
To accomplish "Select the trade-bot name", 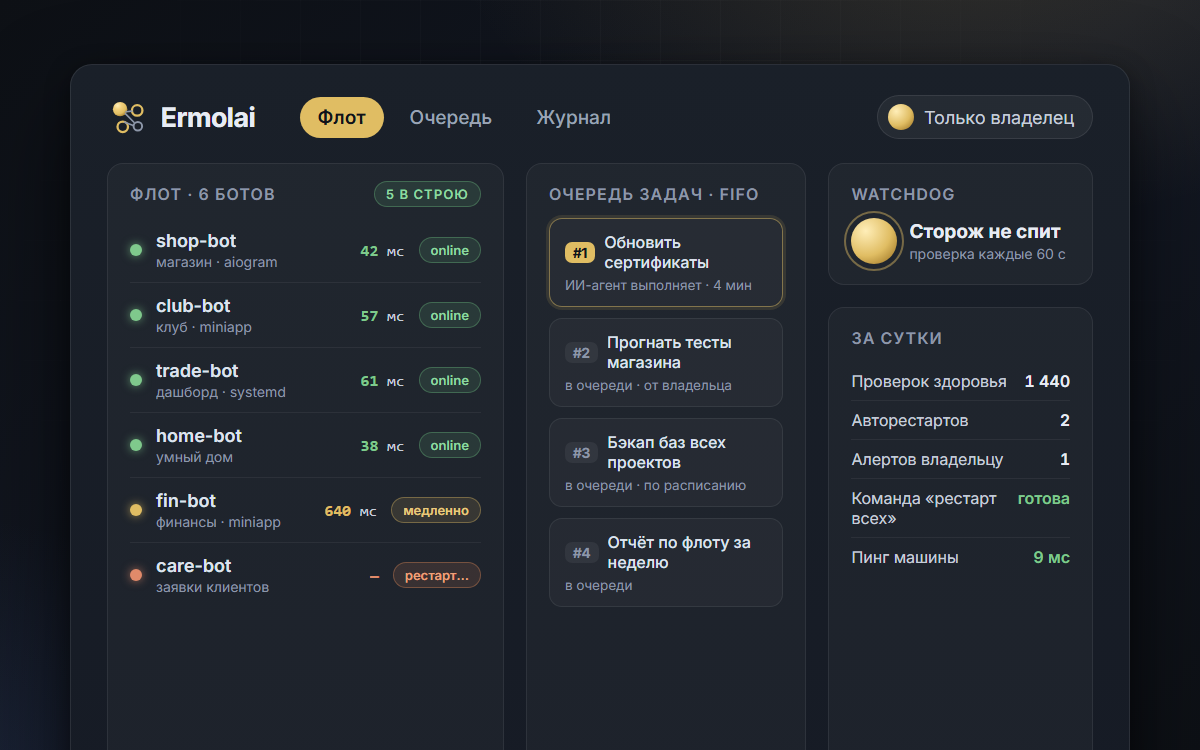I will [x=197, y=371].
